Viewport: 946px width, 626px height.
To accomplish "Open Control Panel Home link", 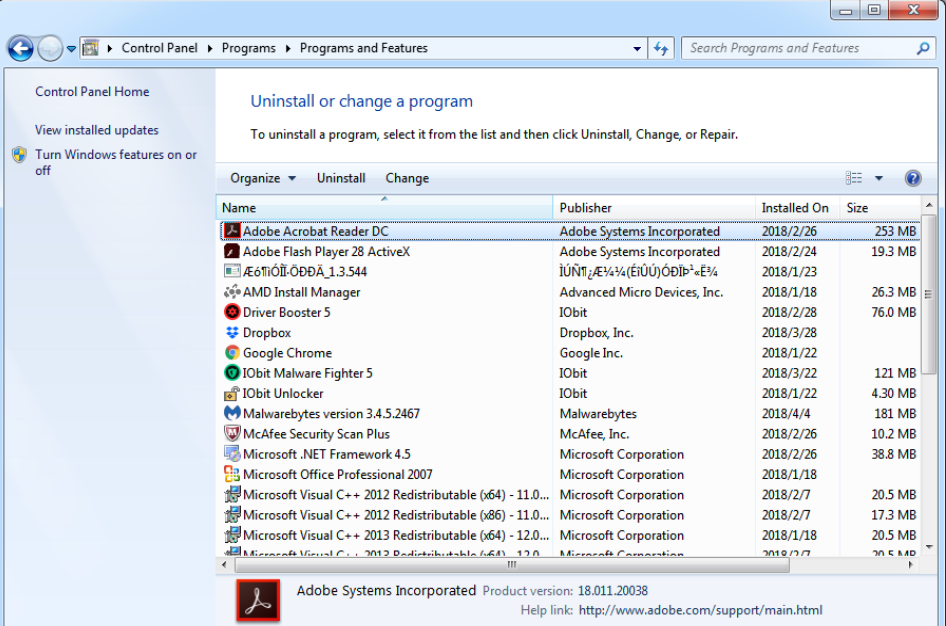I will [x=92, y=92].
